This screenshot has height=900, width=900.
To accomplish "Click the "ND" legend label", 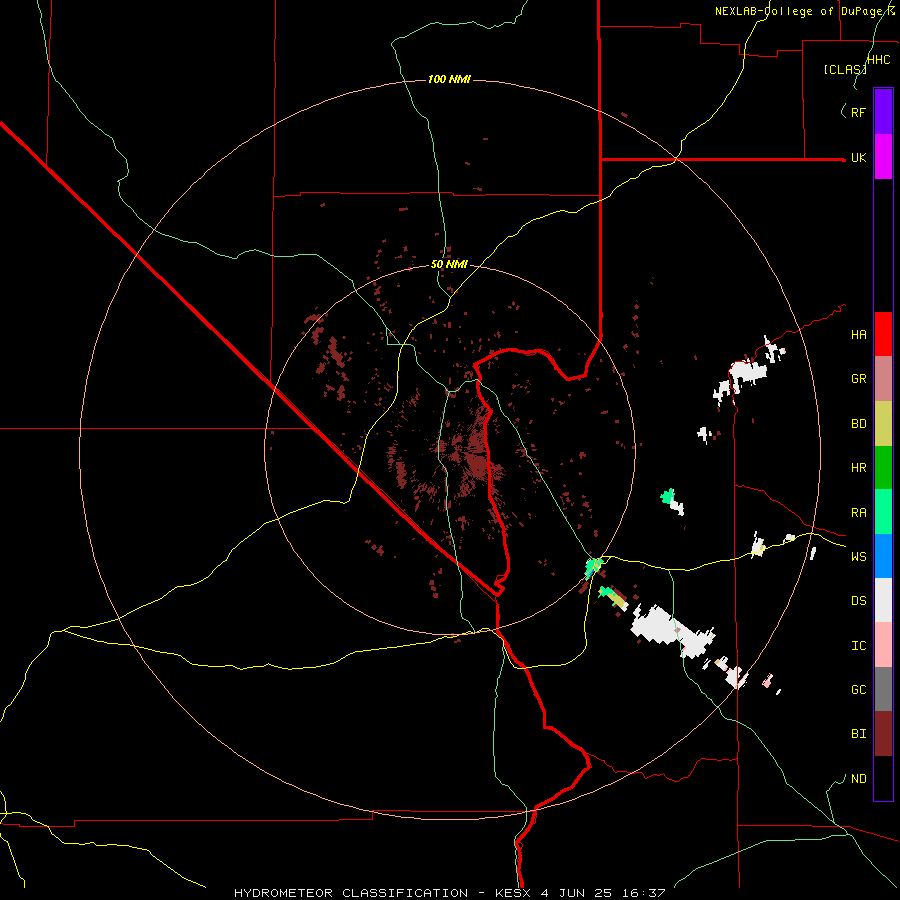I will 858,779.
